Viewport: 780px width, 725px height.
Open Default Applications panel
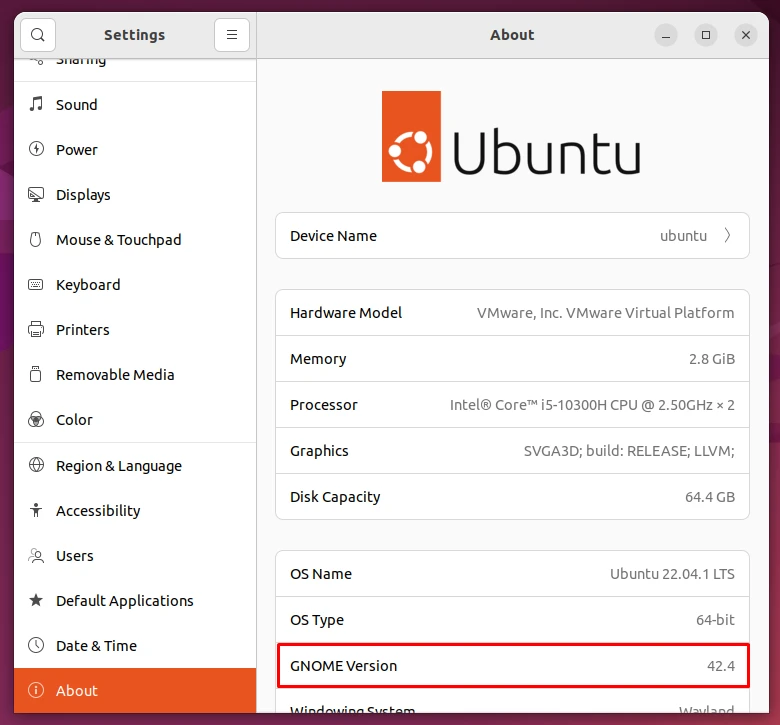(x=135, y=601)
